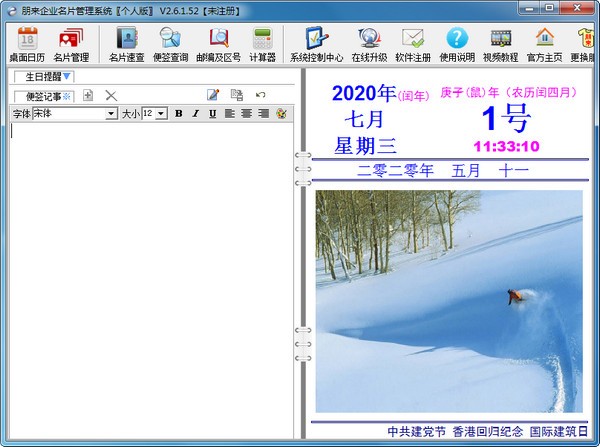Screen dimensions: 600x447
Task: Click the lunar date 二零二零年 五月 十一
Action: point(443,170)
